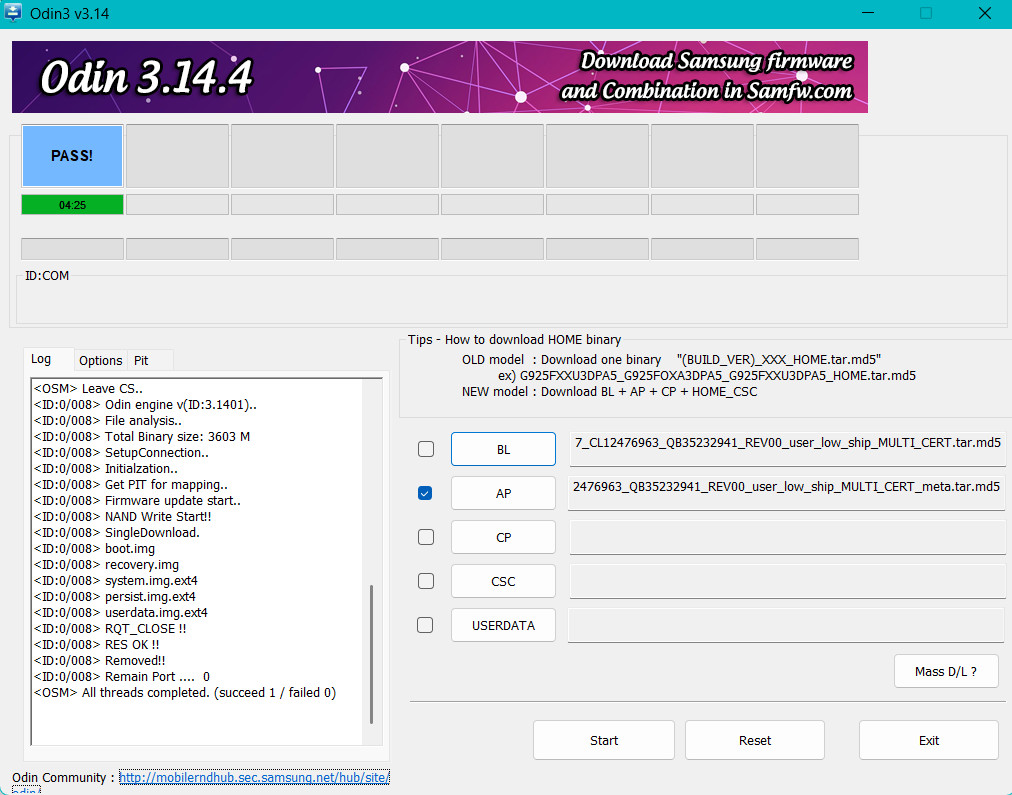Click the green 04:25 progress bar

pos(72,205)
